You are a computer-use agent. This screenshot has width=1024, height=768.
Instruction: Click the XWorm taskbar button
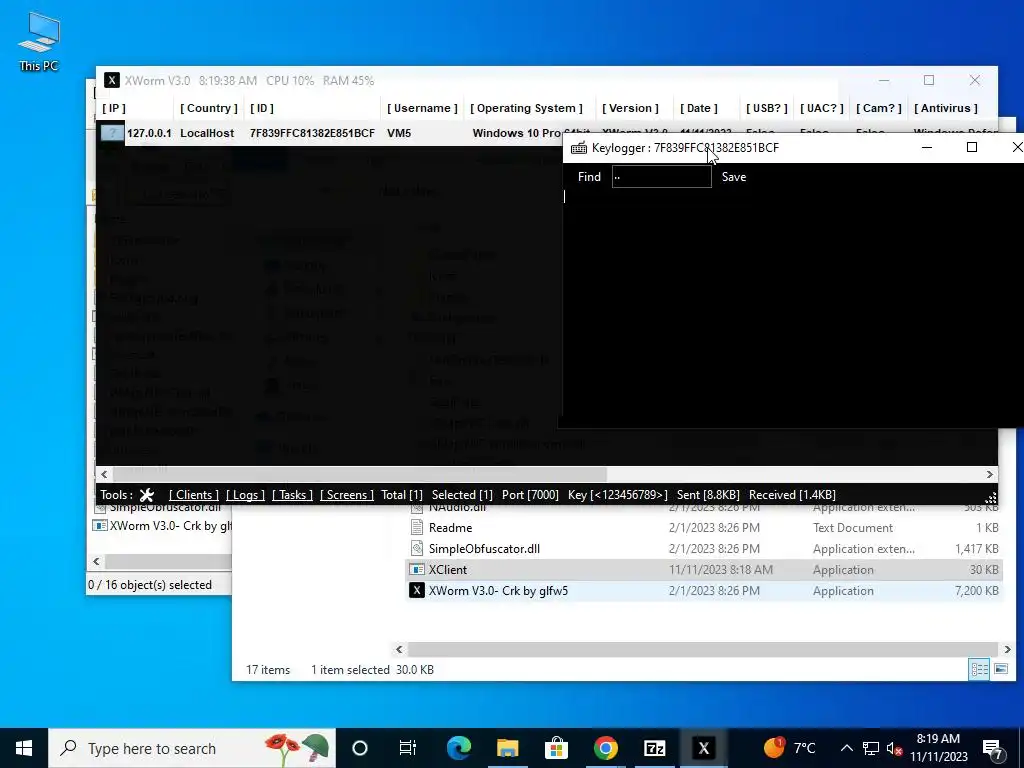pos(703,748)
